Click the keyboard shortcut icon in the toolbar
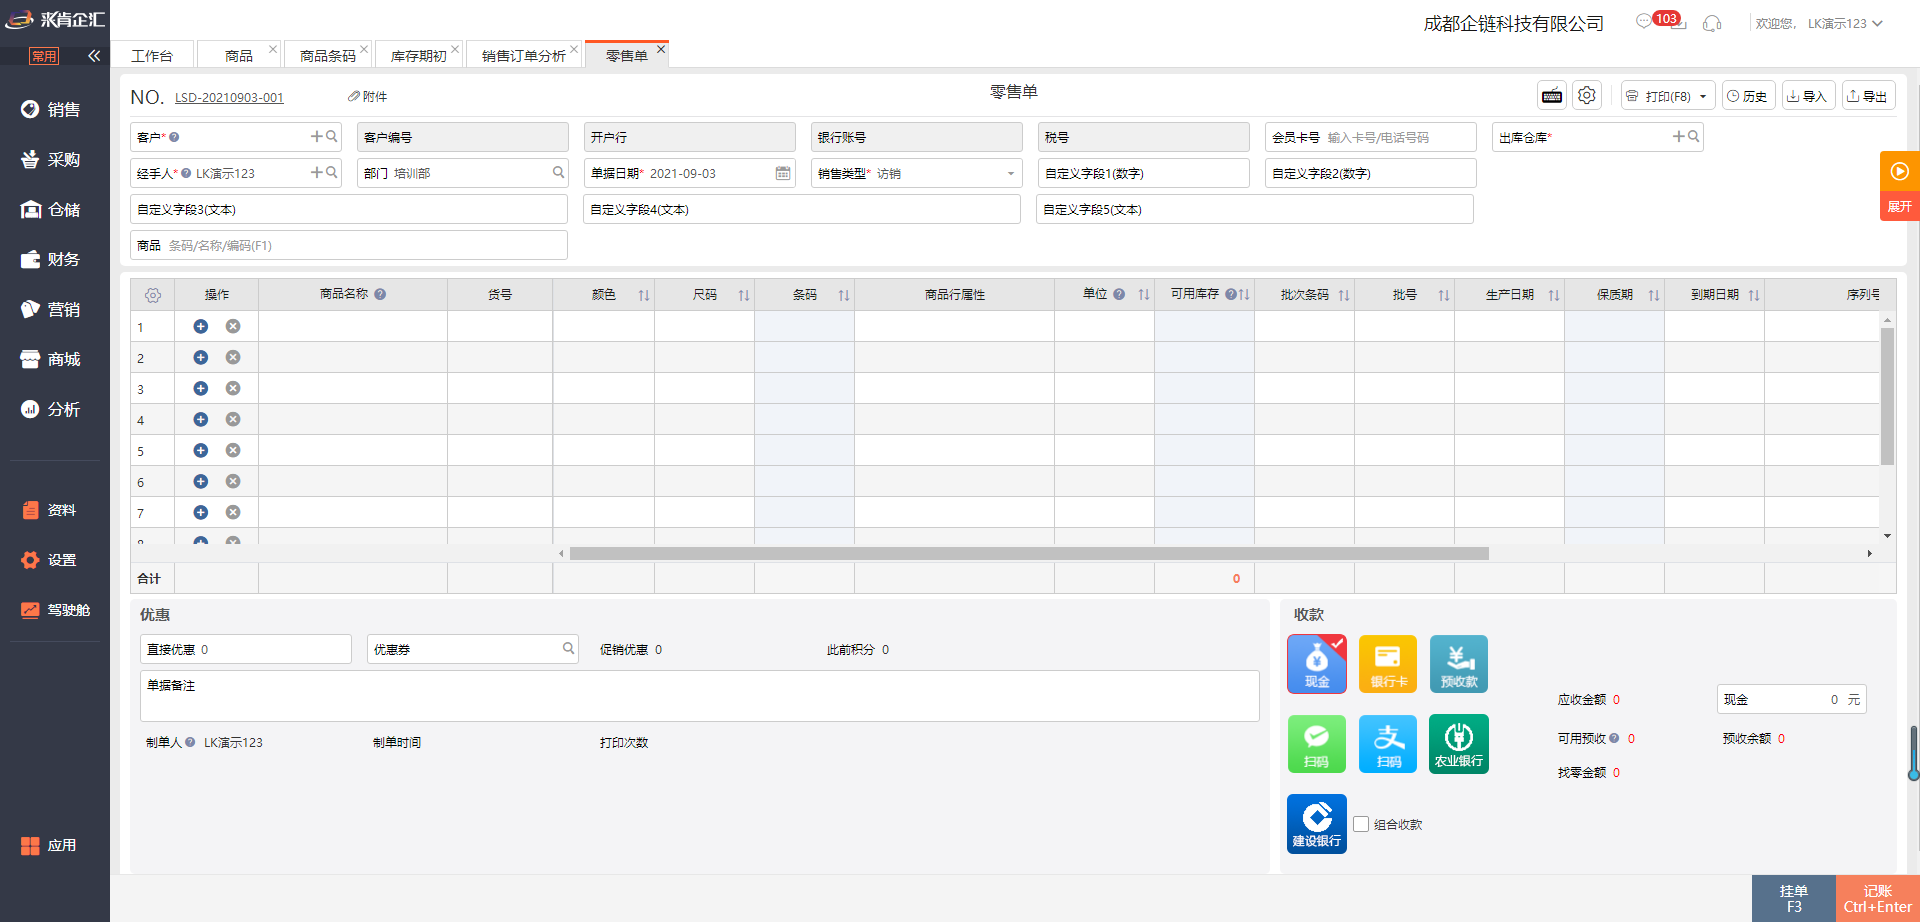 (x=1551, y=96)
